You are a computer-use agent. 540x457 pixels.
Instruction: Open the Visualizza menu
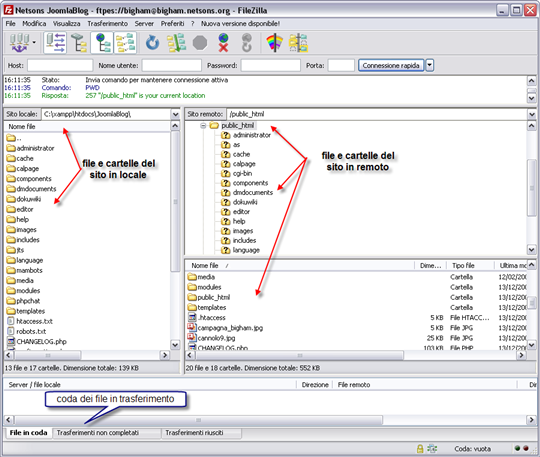66,23
